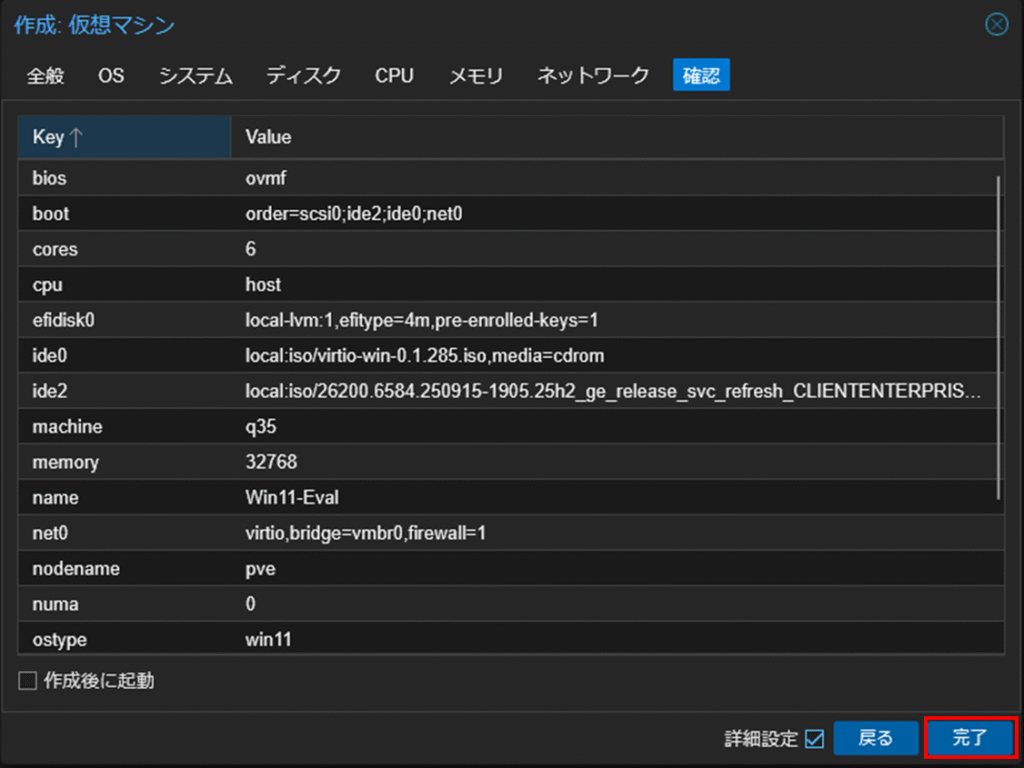This screenshot has height=768, width=1024.
Task: Click 完了 to finish VM creation
Action: 969,739
